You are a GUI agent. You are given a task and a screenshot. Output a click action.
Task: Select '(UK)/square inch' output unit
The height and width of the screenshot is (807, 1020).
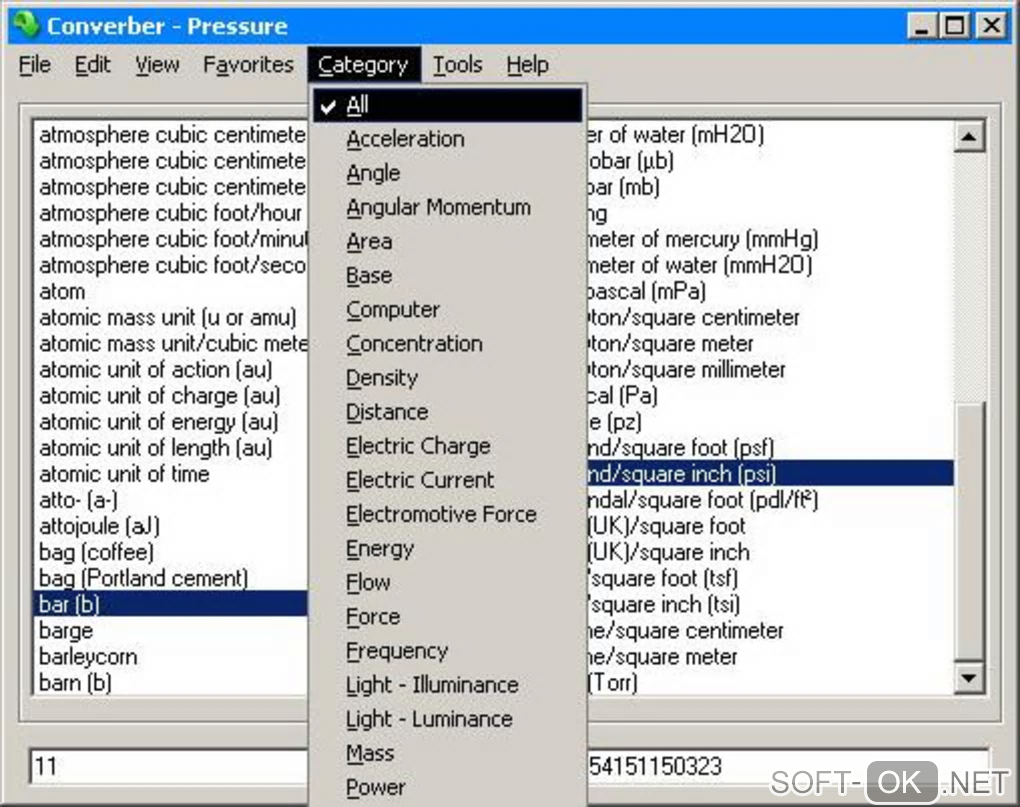click(770, 552)
